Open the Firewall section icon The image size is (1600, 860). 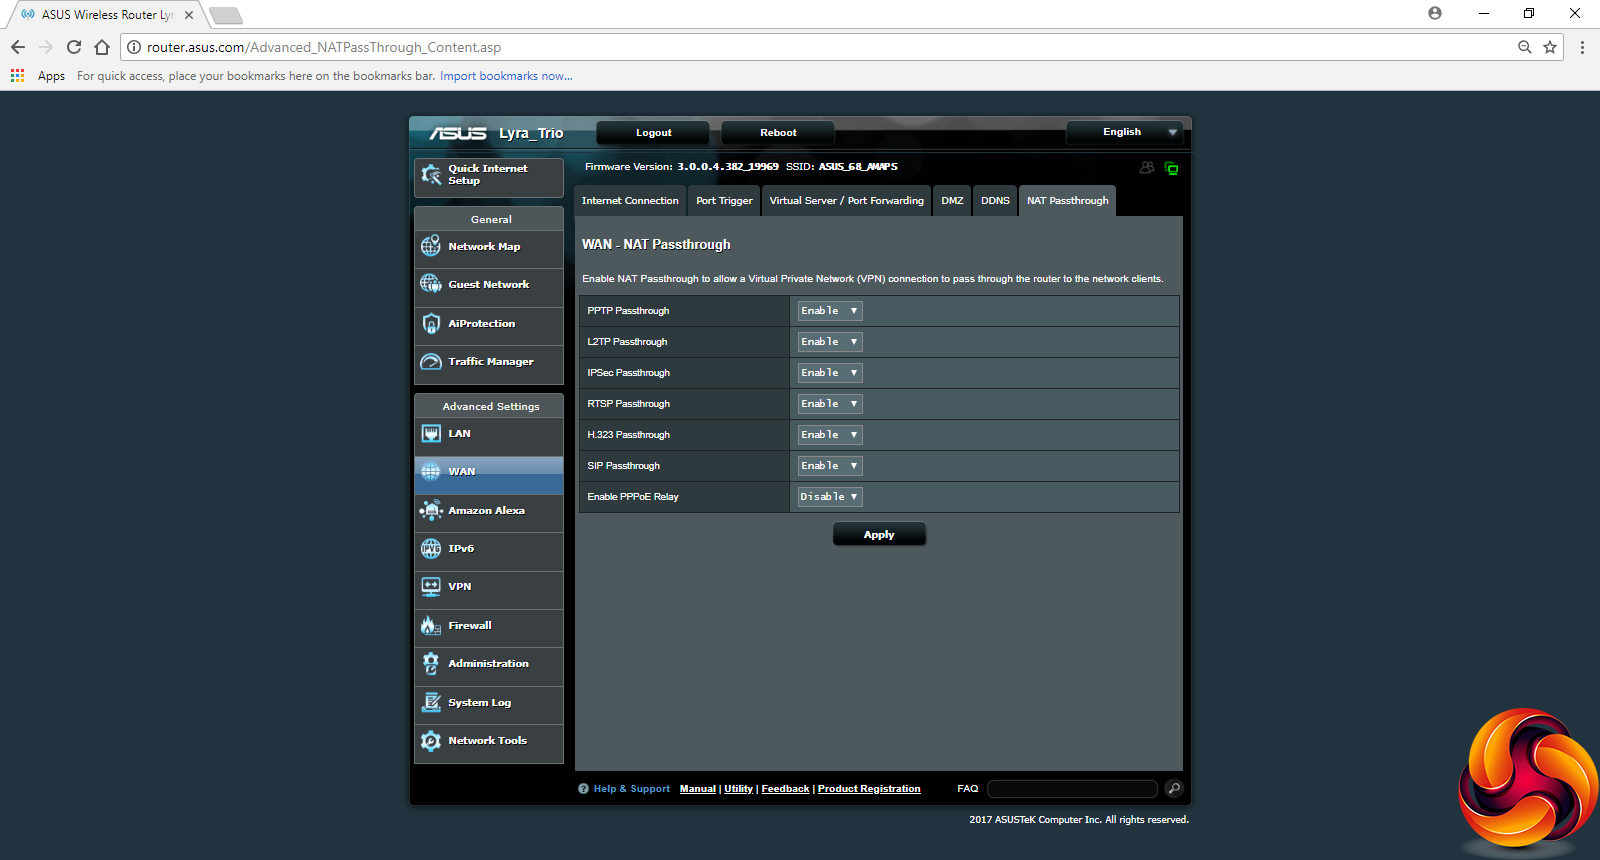click(431, 626)
